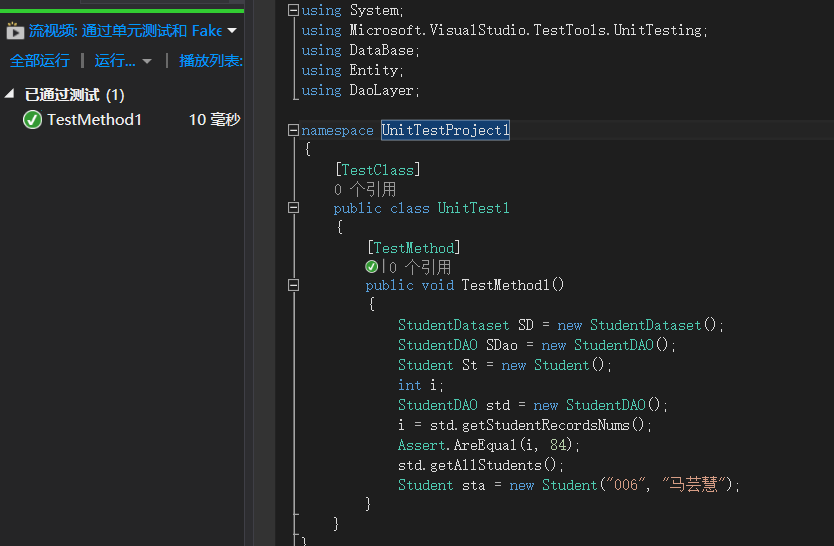Click the 'using Entity;' line
834x546 pixels.
pos(353,70)
